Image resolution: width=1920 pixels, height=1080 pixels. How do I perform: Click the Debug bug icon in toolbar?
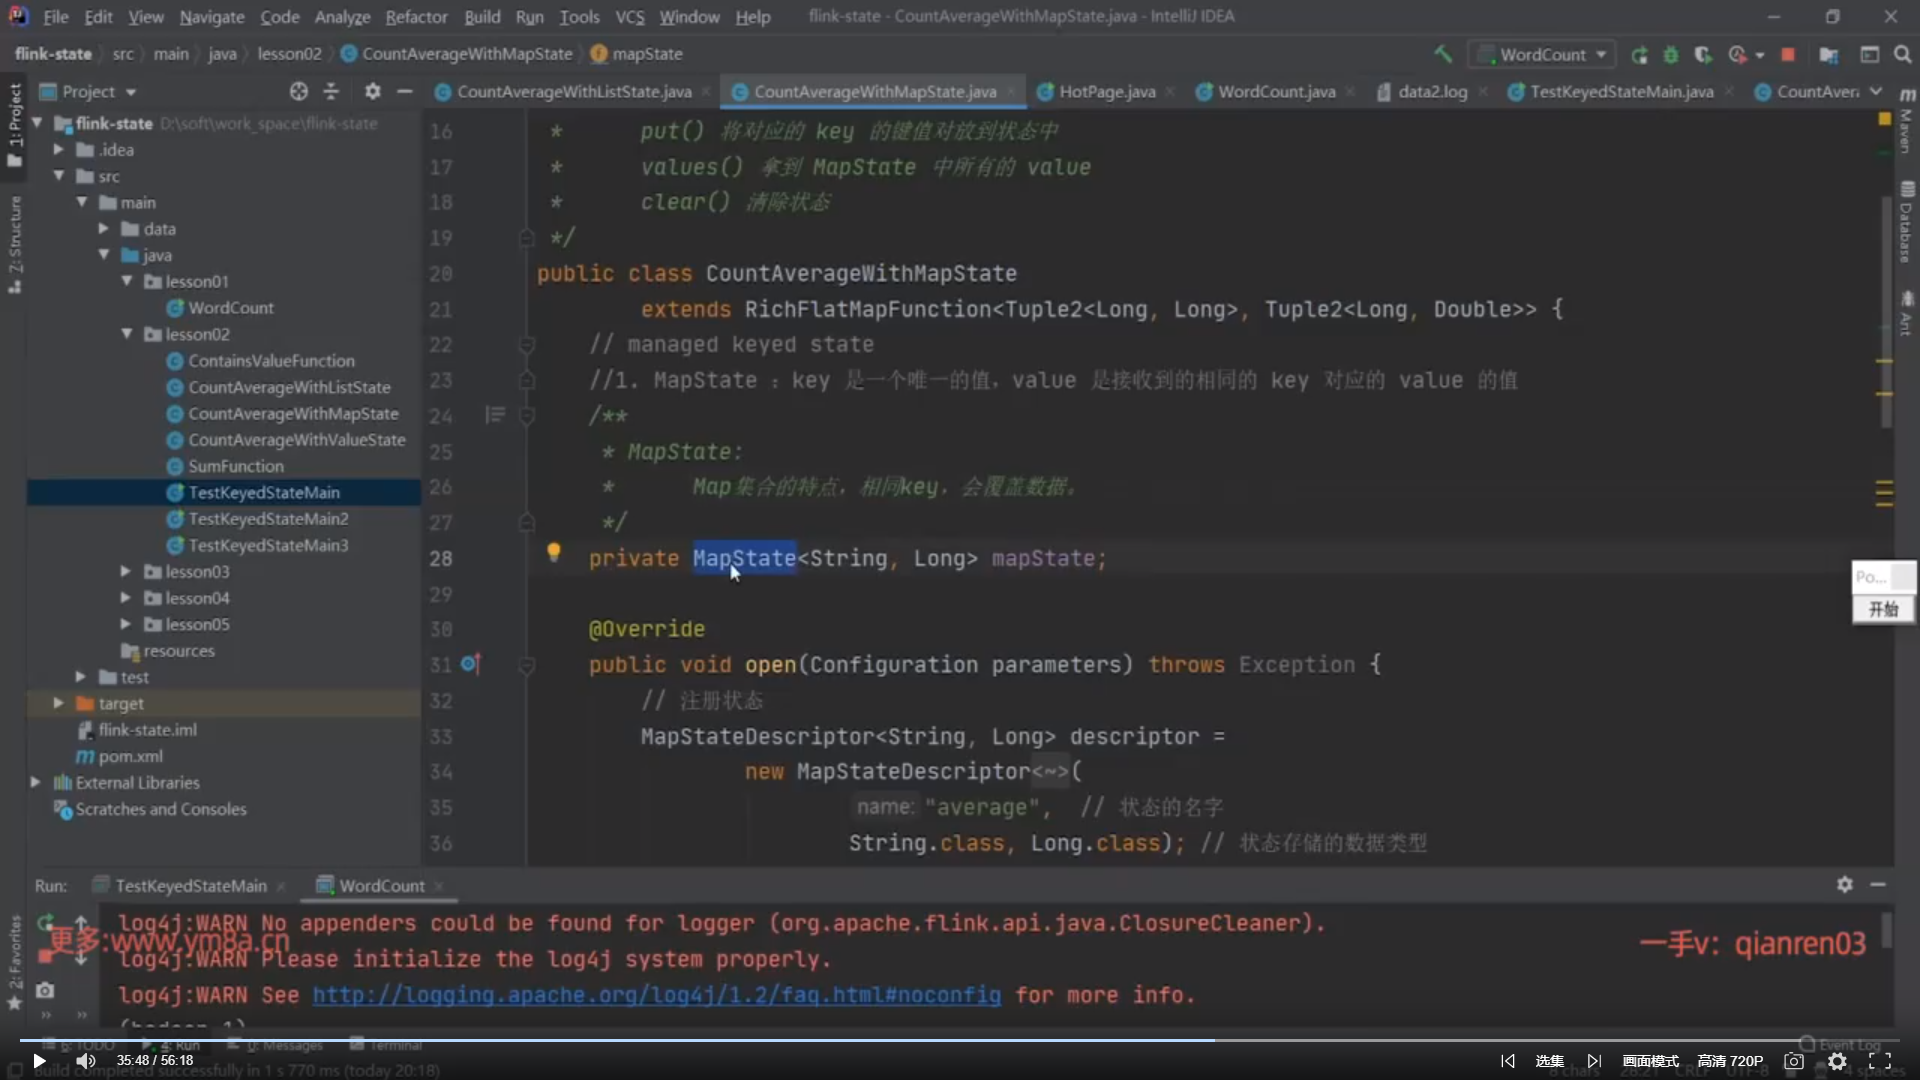click(x=1670, y=54)
